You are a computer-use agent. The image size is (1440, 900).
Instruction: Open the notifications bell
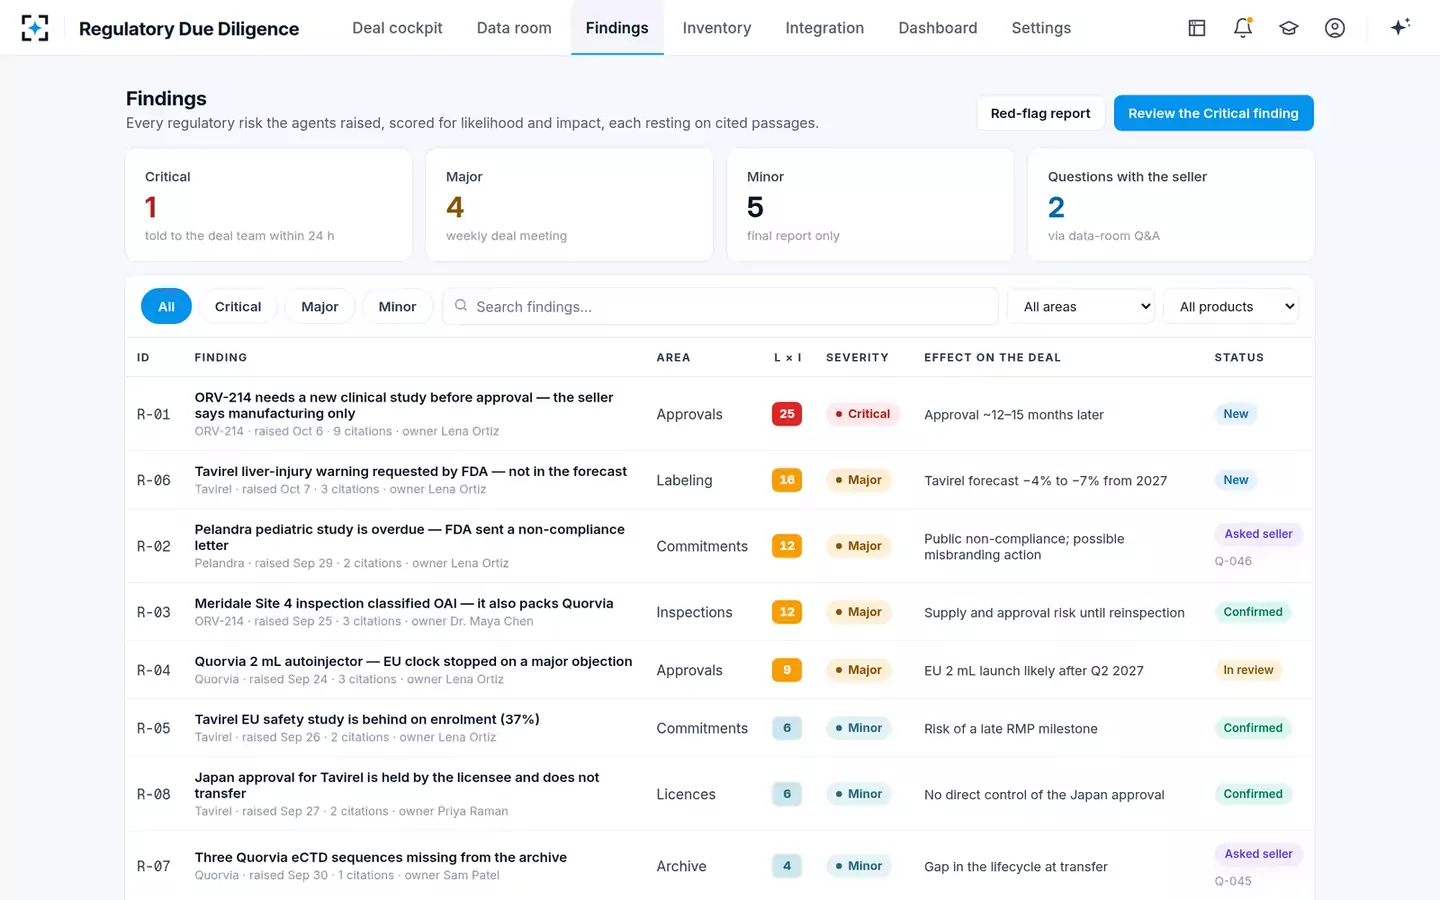coord(1243,28)
